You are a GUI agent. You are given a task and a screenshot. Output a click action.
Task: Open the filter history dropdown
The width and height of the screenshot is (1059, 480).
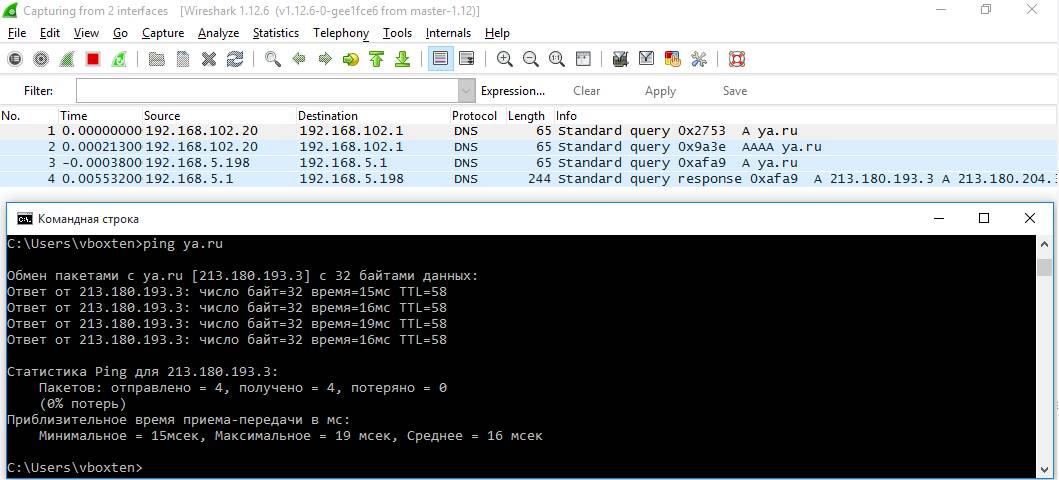tap(466, 91)
